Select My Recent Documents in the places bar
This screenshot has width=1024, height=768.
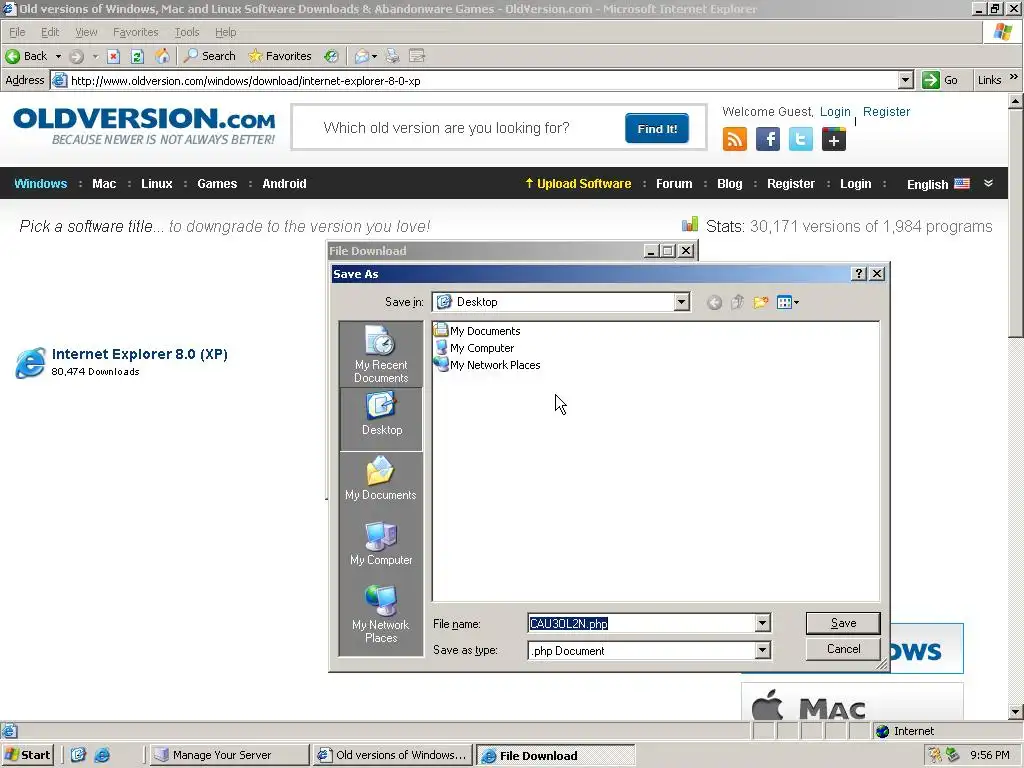coord(381,354)
